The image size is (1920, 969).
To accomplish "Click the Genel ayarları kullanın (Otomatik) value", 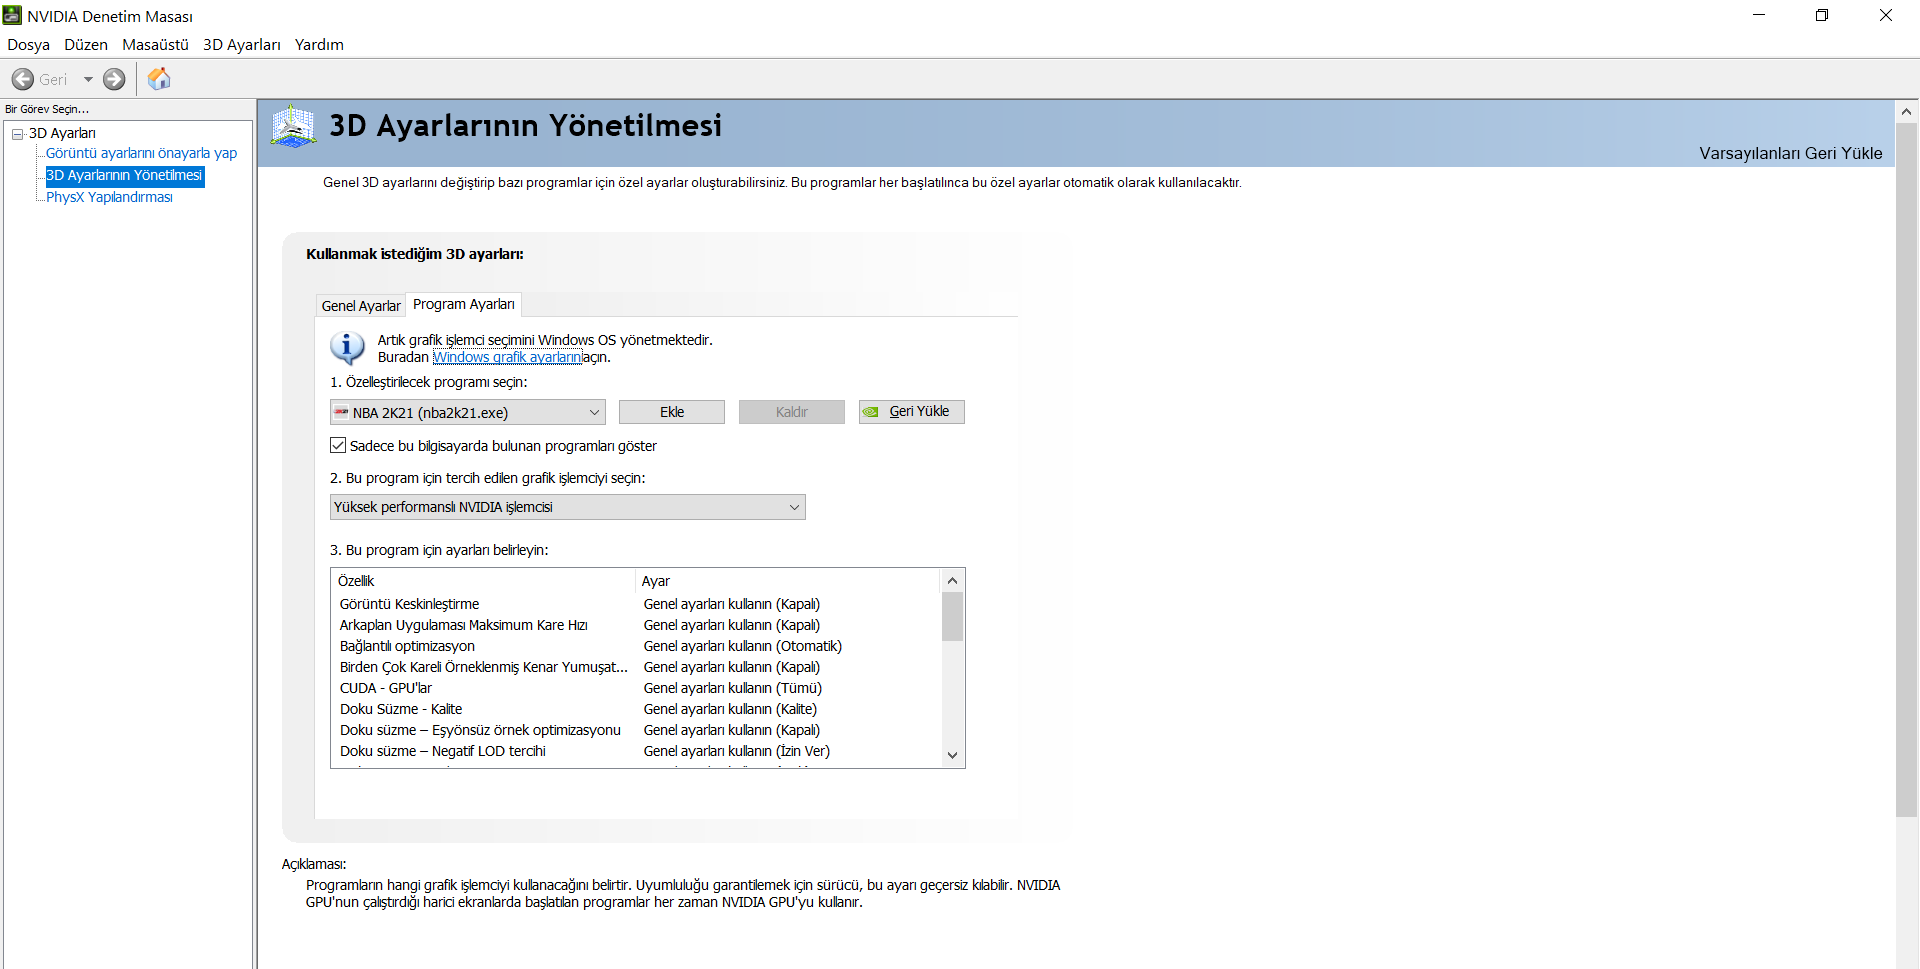I will 743,646.
